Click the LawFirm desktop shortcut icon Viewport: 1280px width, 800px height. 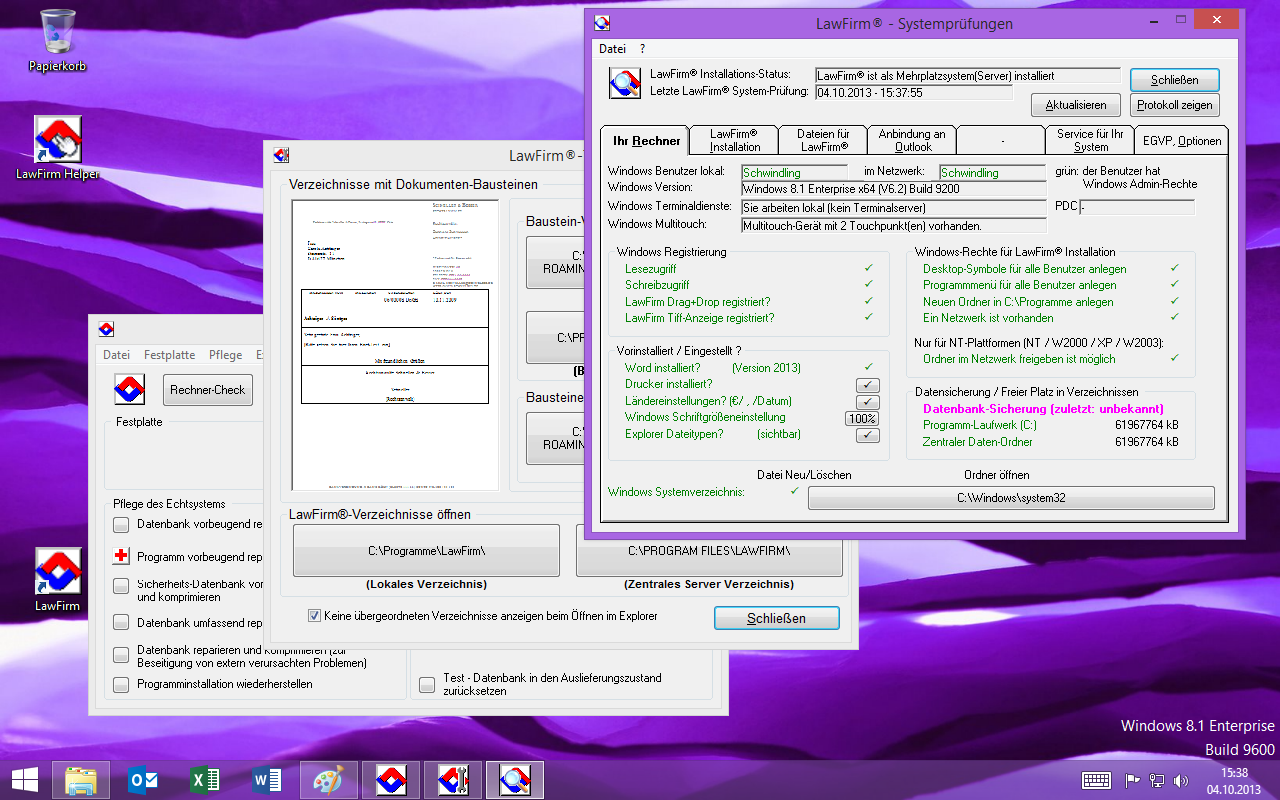pos(57,571)
